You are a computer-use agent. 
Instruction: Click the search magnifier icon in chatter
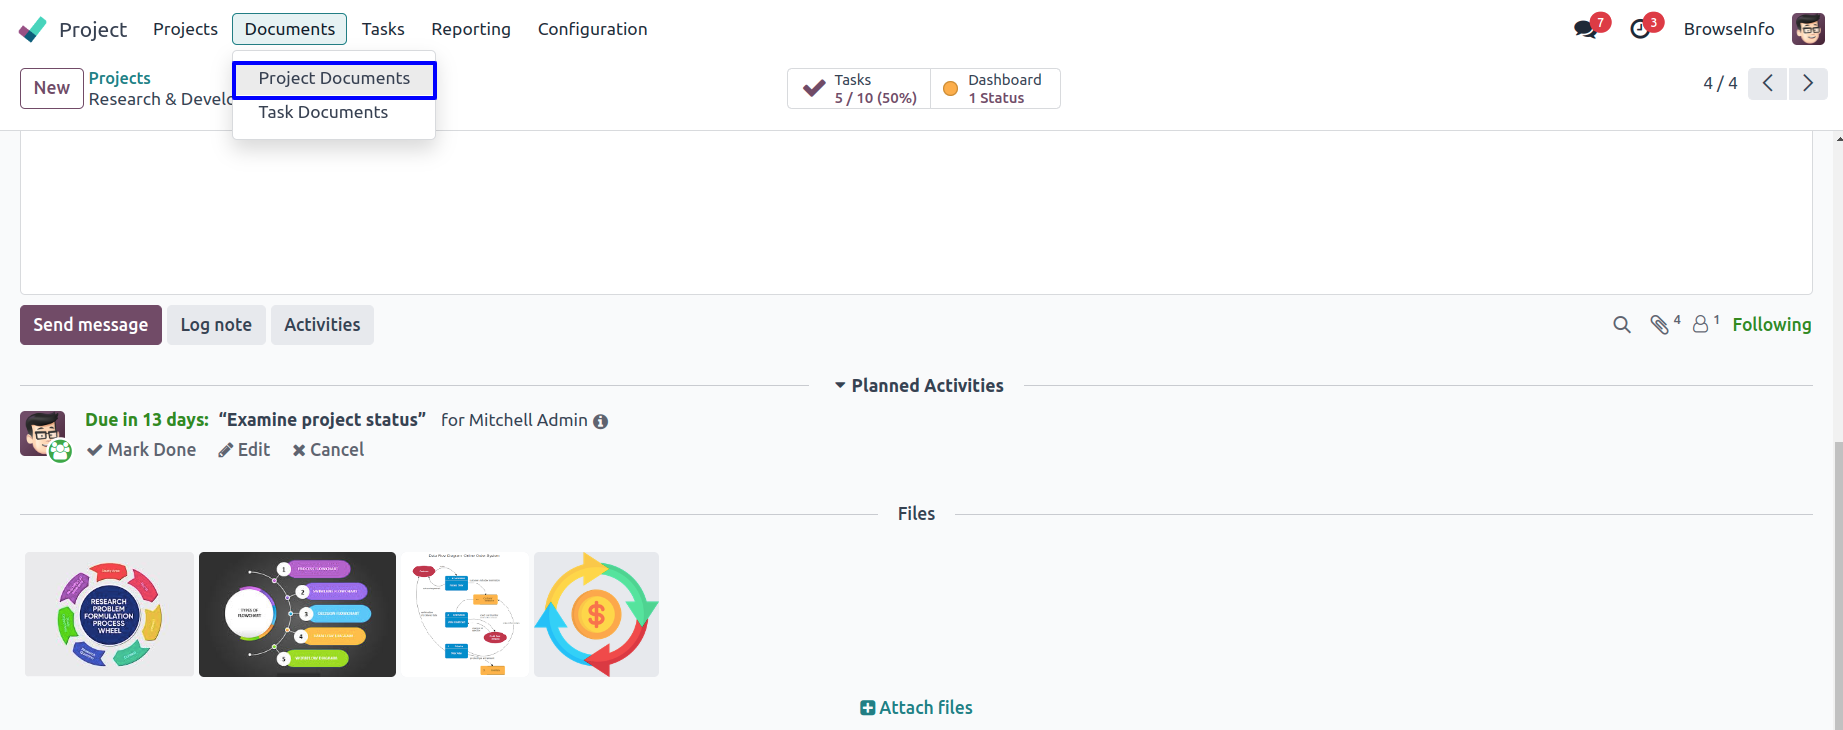click(1622, 325)
